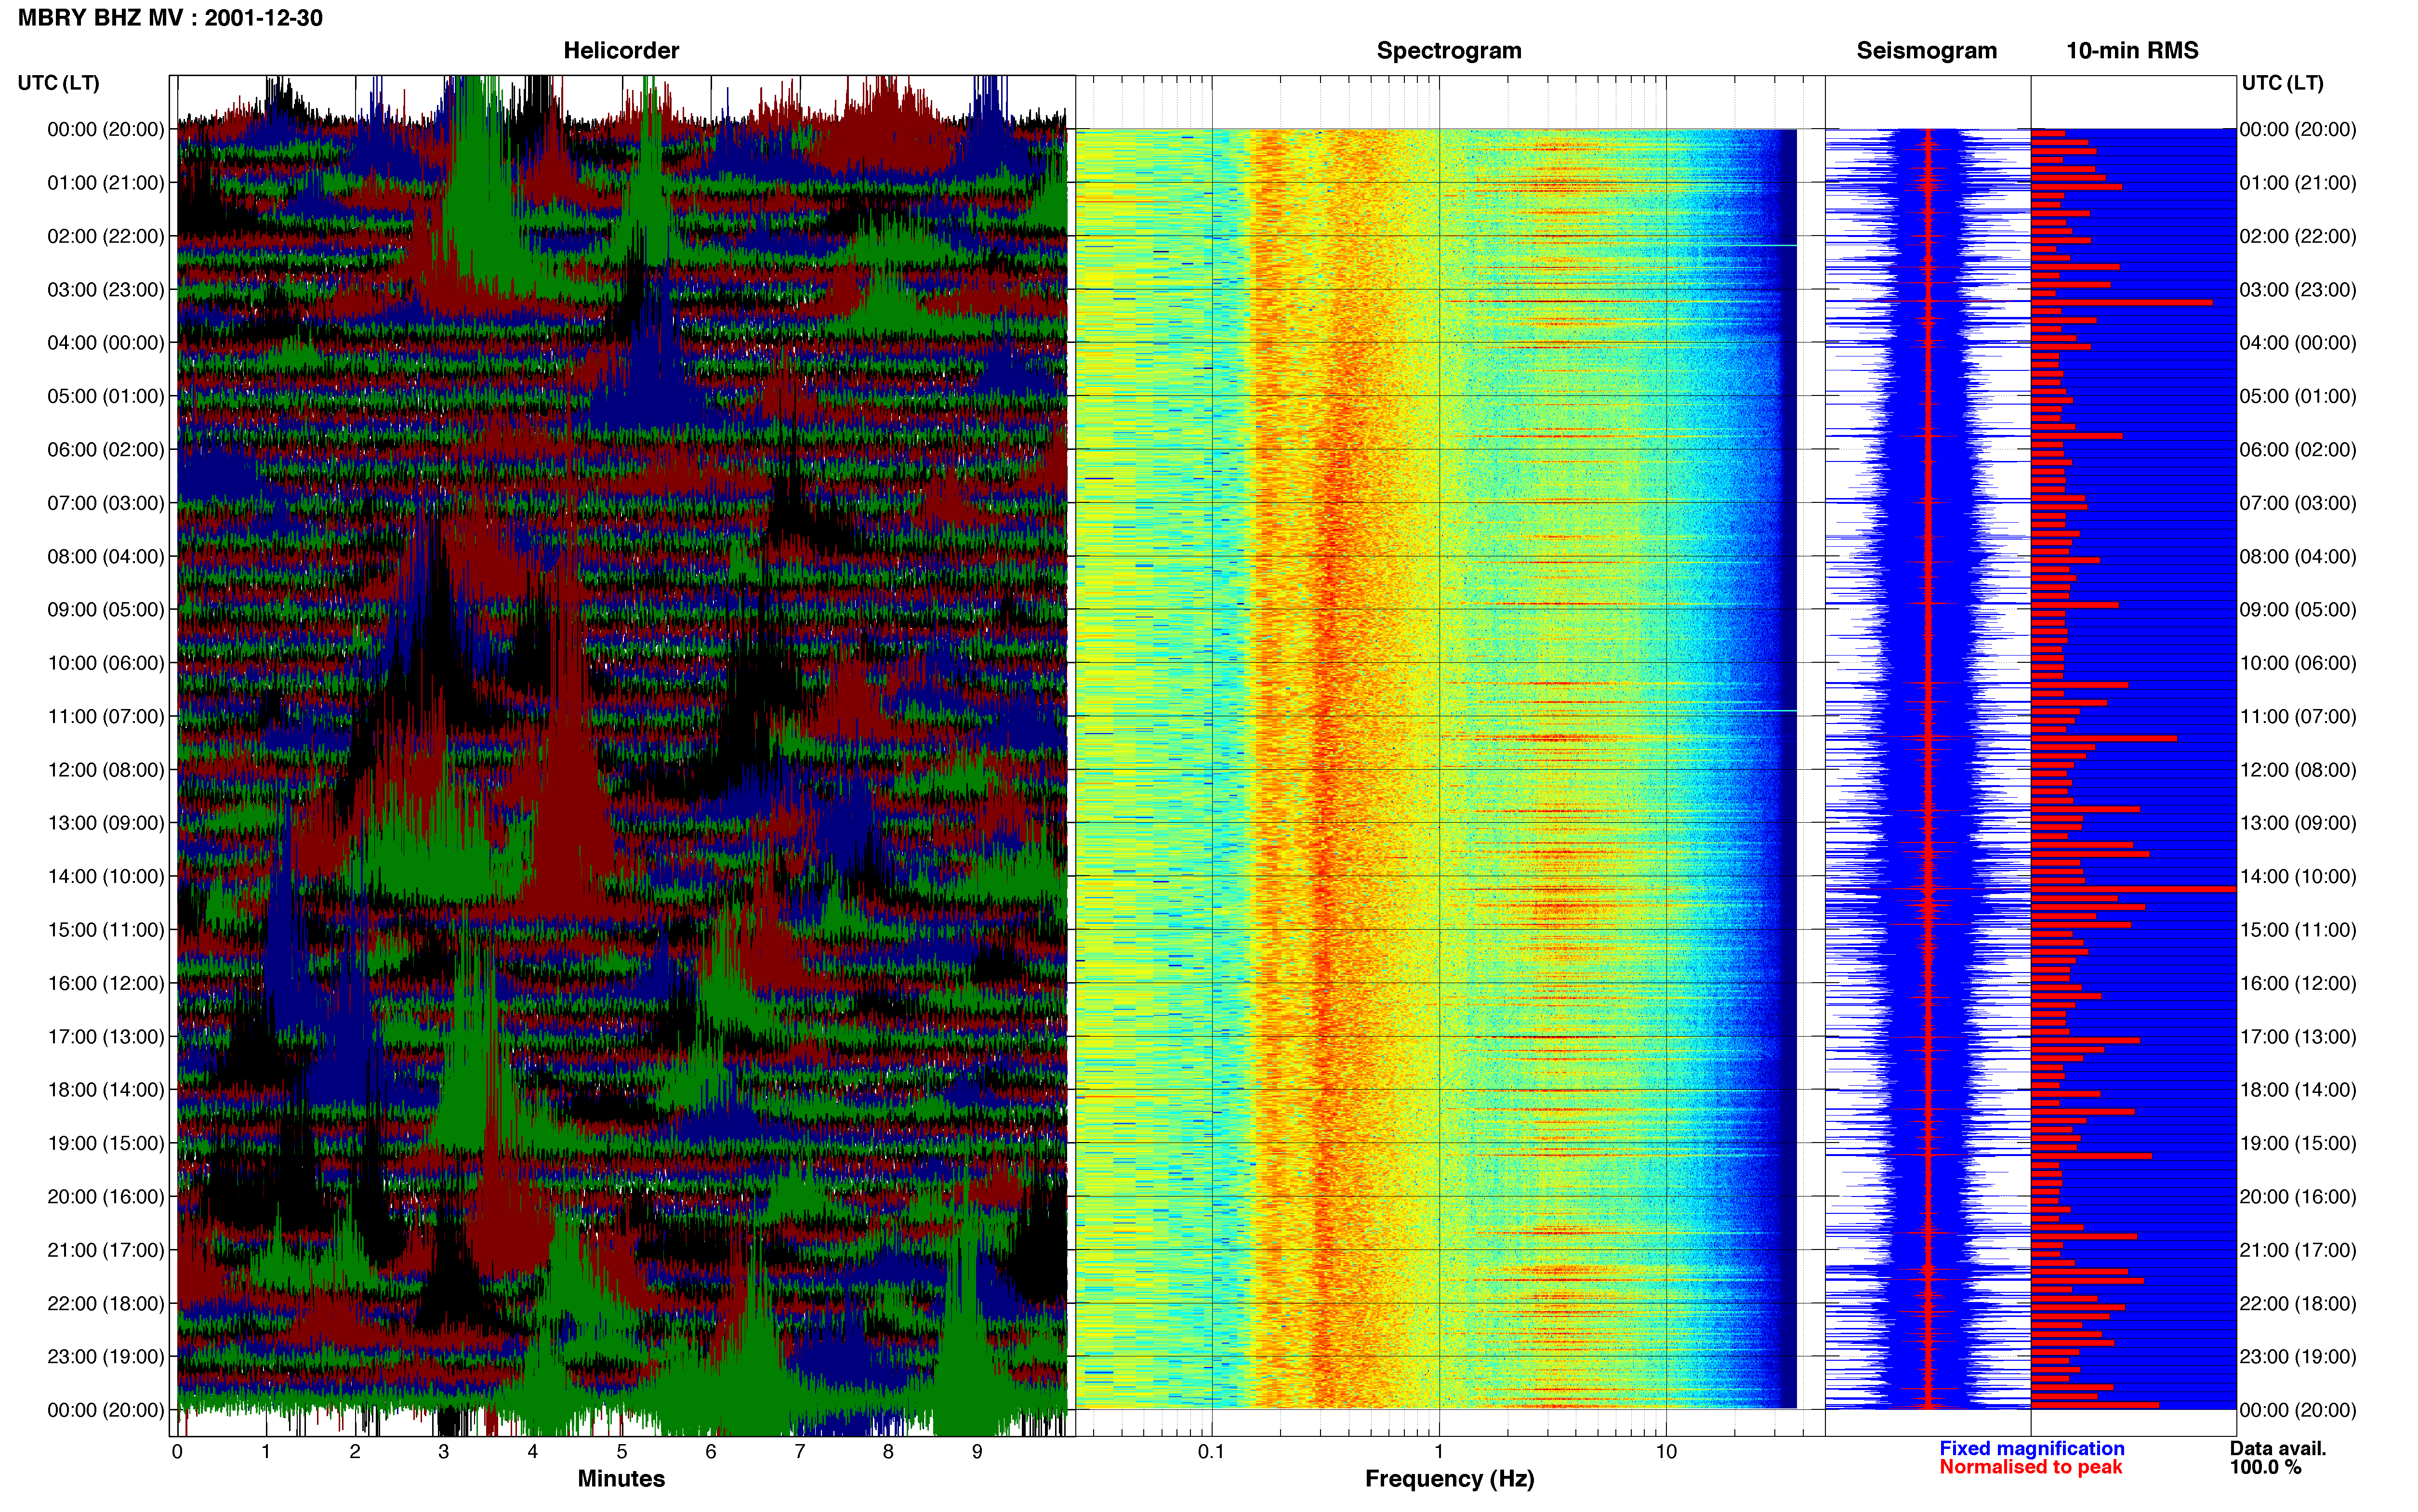Click the '9' minutes tick label
This screenshot has width=2418, height=1512.
point(977,1452)
